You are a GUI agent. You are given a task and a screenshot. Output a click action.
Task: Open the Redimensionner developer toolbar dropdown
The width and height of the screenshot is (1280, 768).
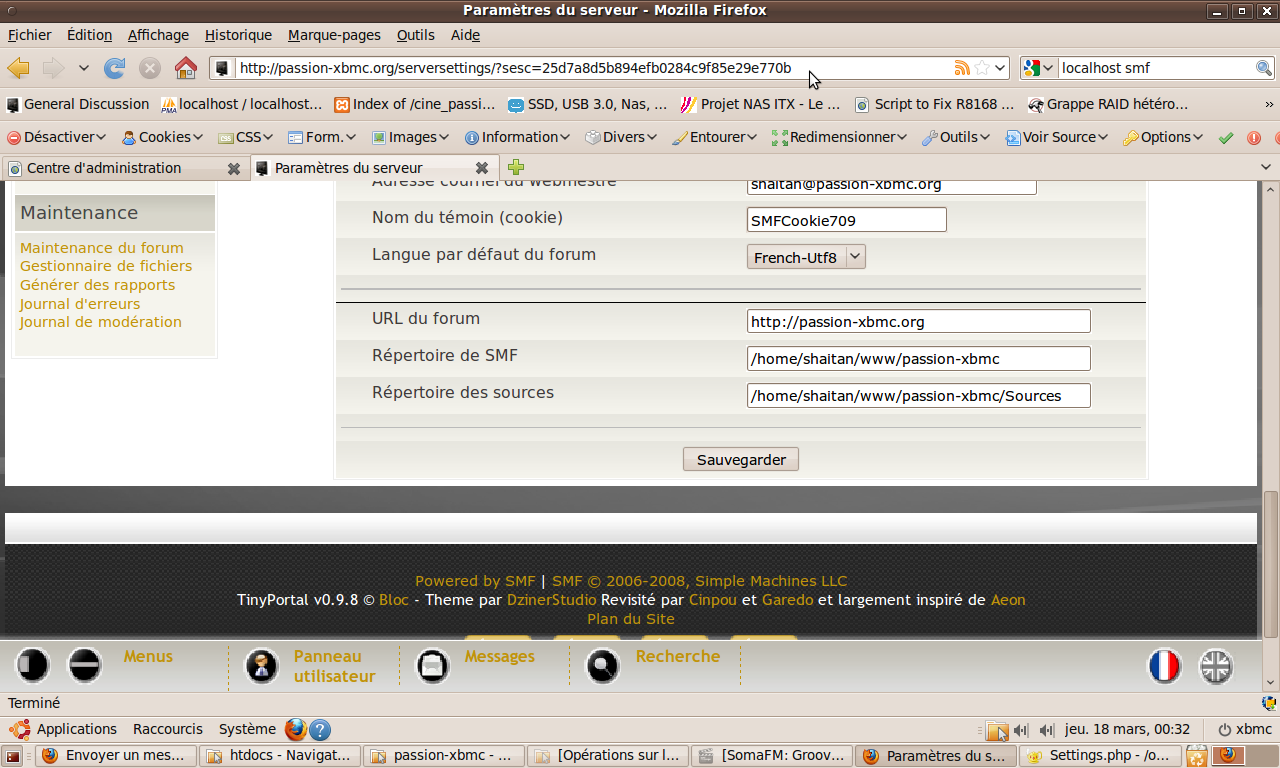point(840,137)
